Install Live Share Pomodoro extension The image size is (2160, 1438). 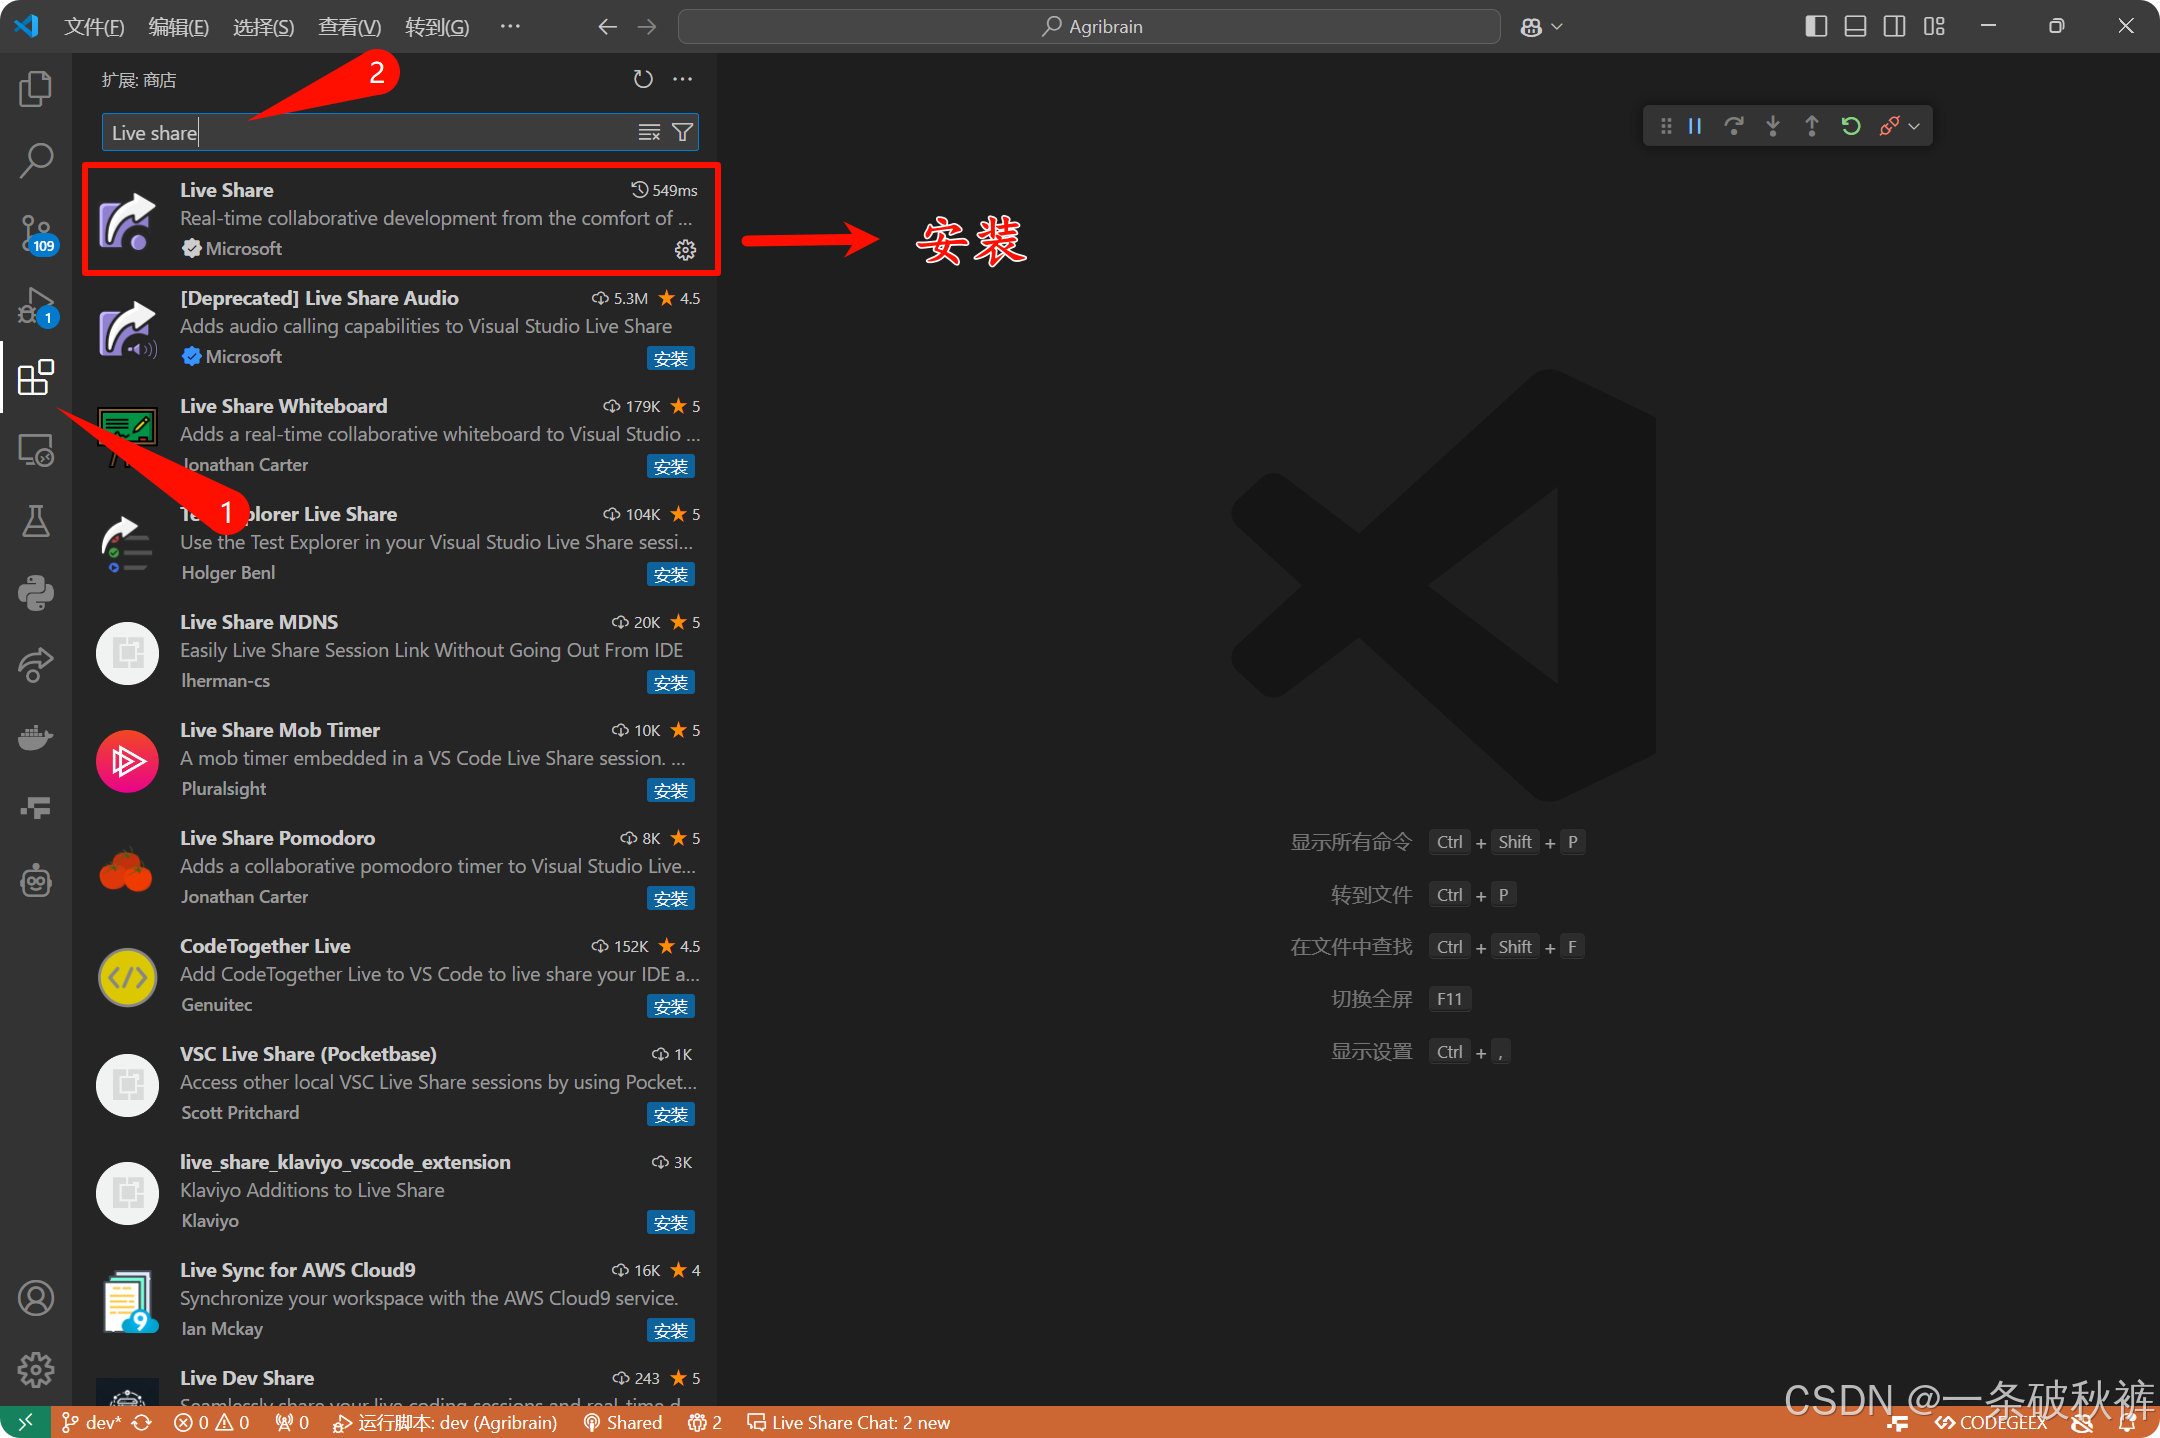[671, 899]
